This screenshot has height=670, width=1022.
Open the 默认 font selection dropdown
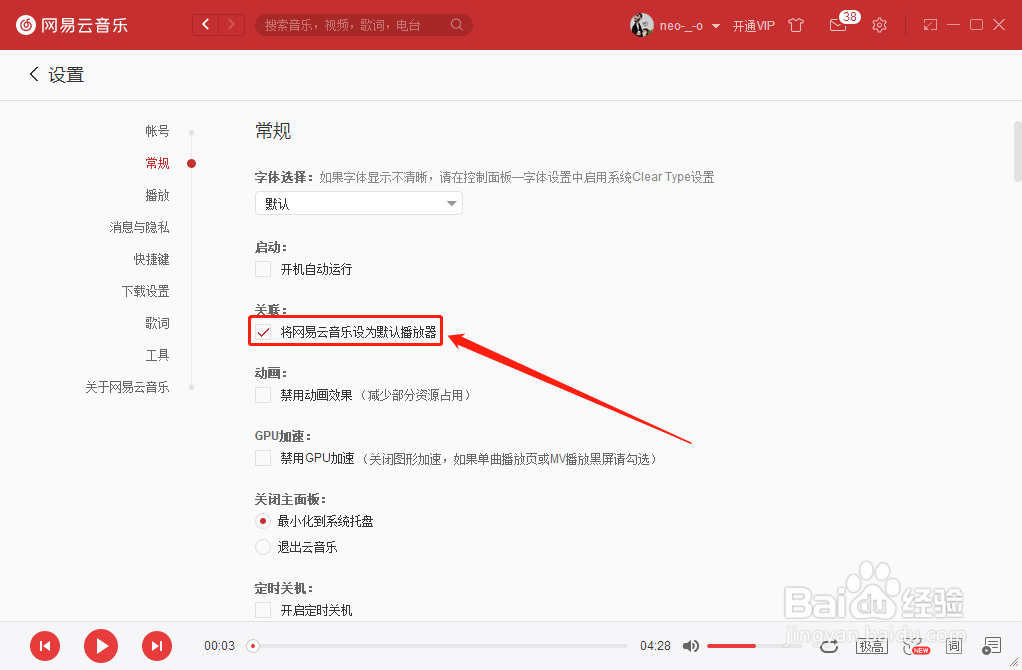[x=358, y=203]
